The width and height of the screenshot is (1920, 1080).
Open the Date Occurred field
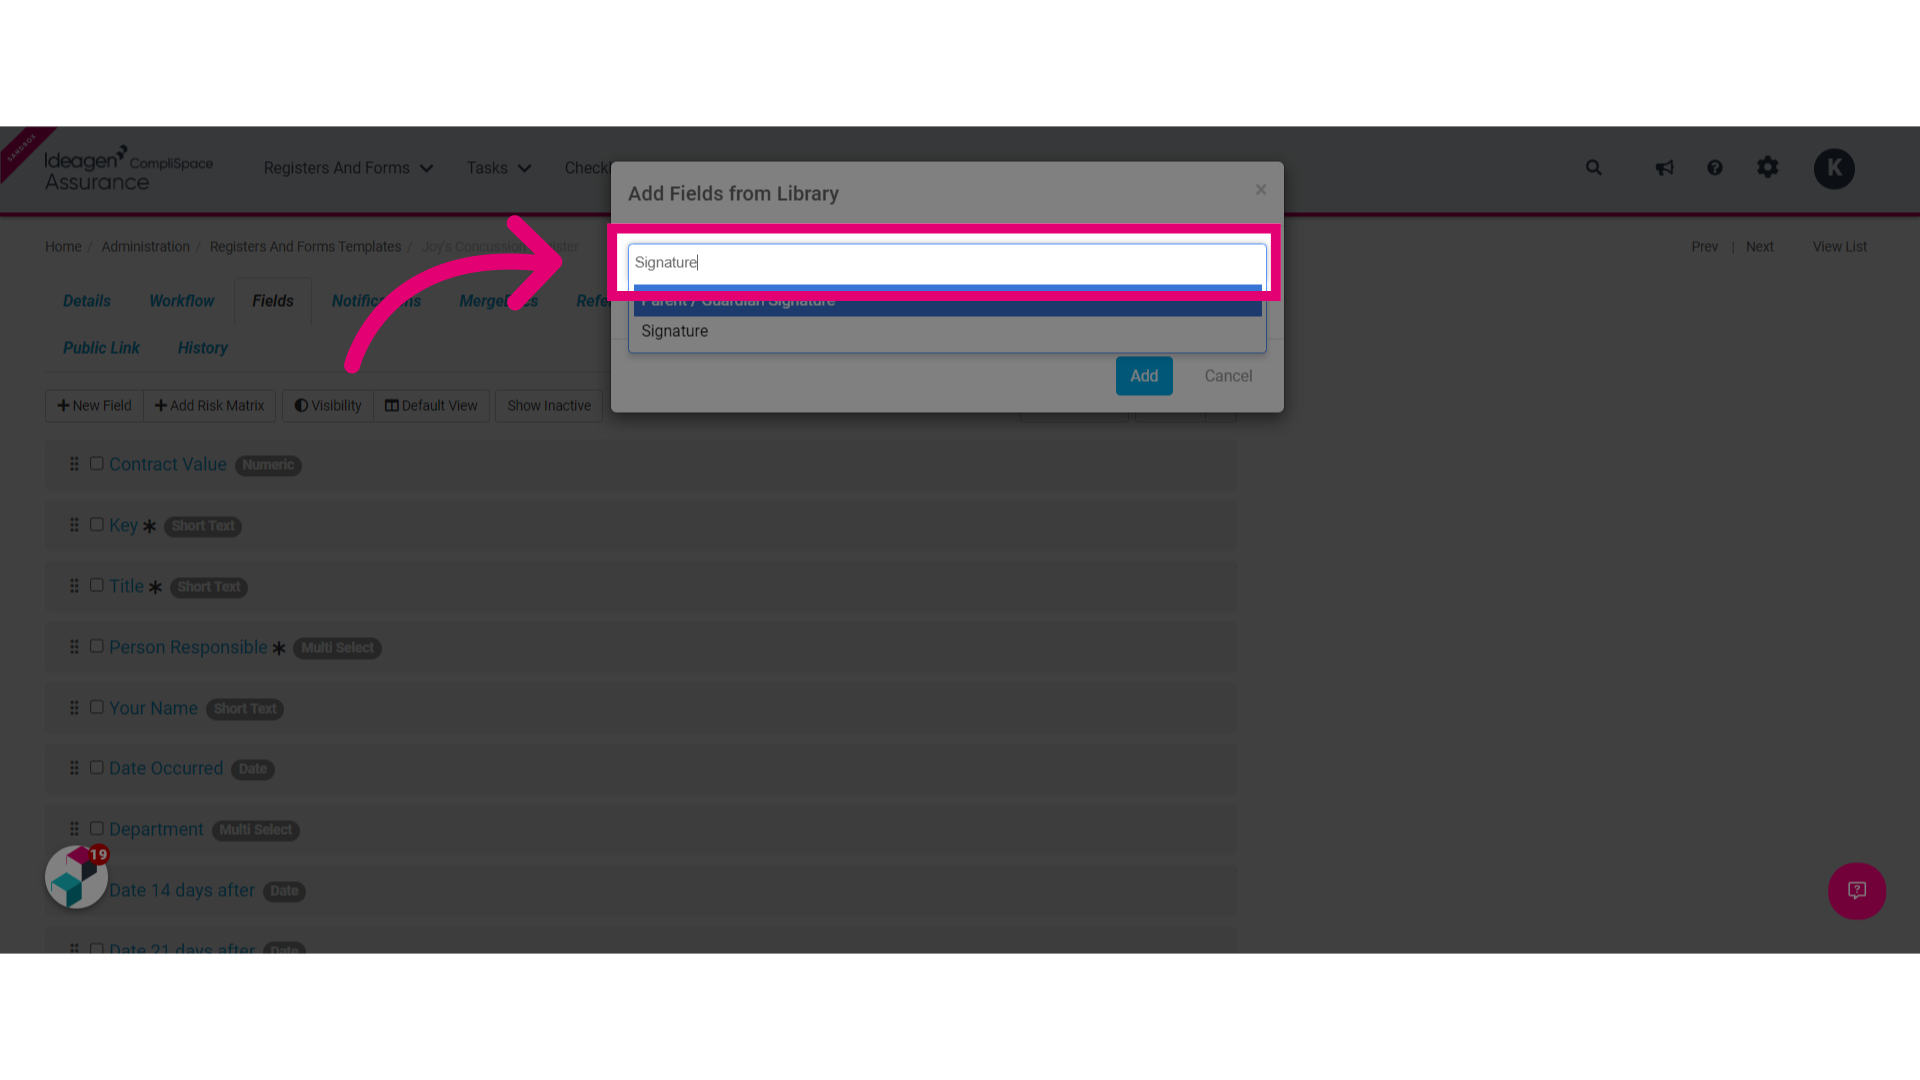166,769
